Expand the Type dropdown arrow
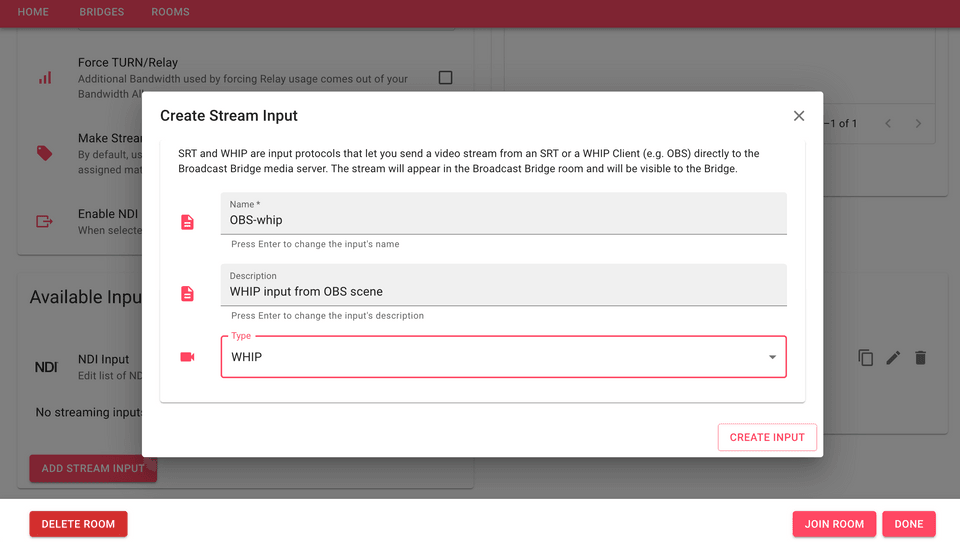 coord(772,357)
